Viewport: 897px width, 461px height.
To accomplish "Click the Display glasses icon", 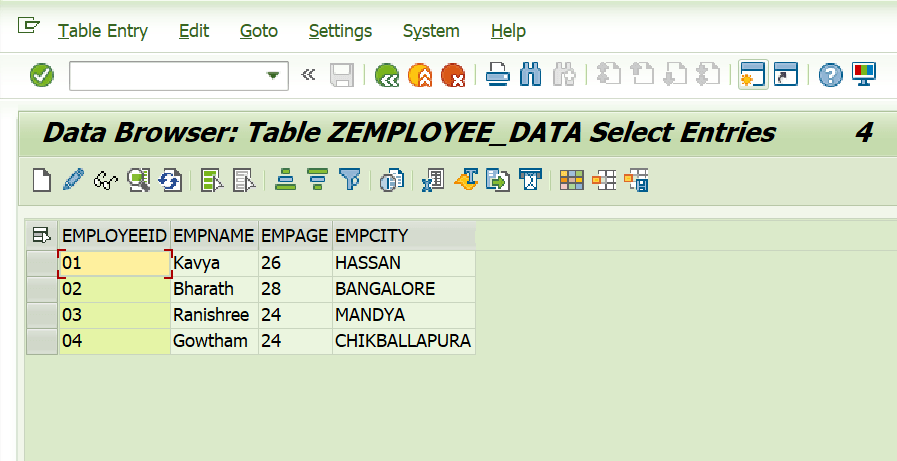I will (x=106, y=181).
